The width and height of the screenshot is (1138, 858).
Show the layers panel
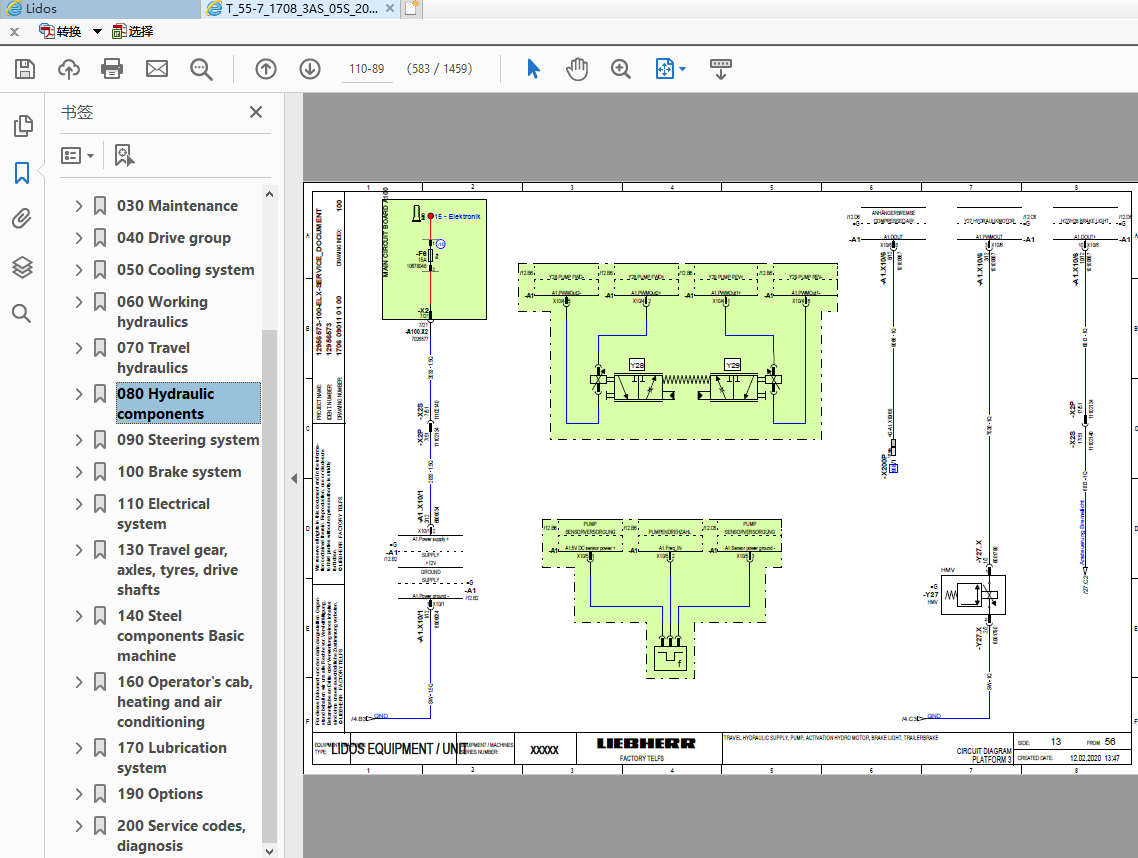22,267
